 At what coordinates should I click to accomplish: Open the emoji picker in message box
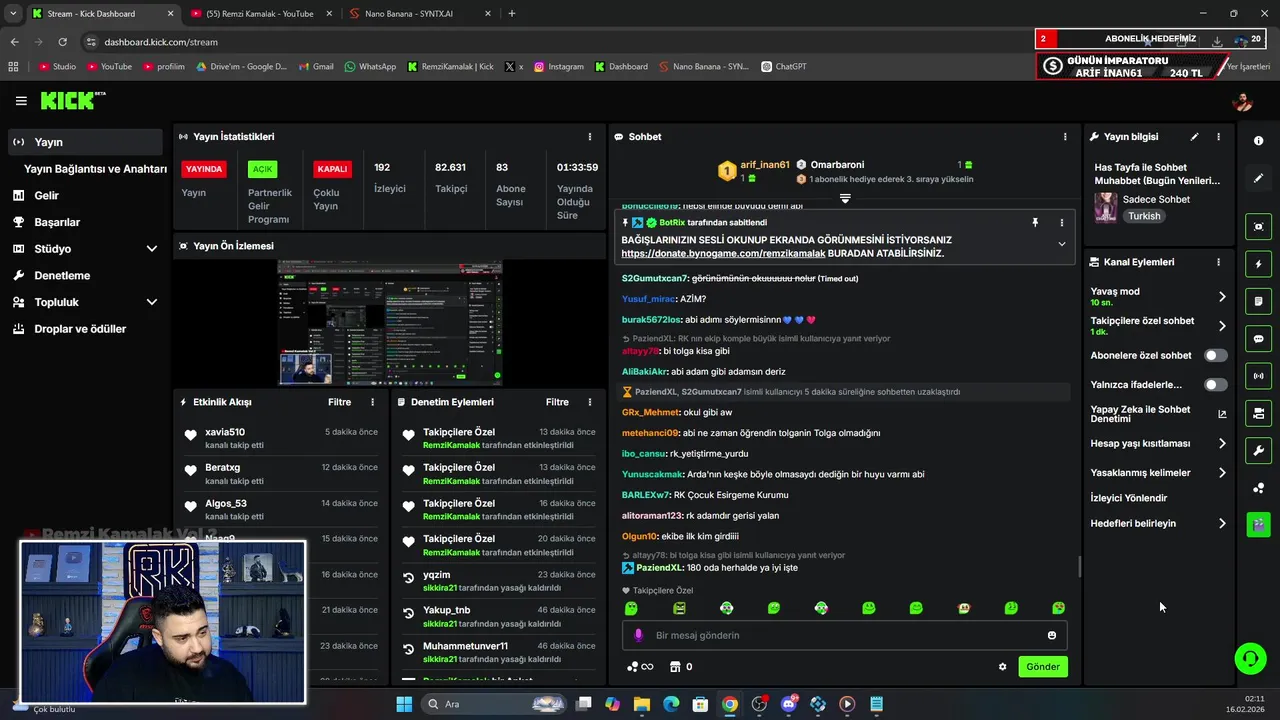click(x=1051, y=635)
